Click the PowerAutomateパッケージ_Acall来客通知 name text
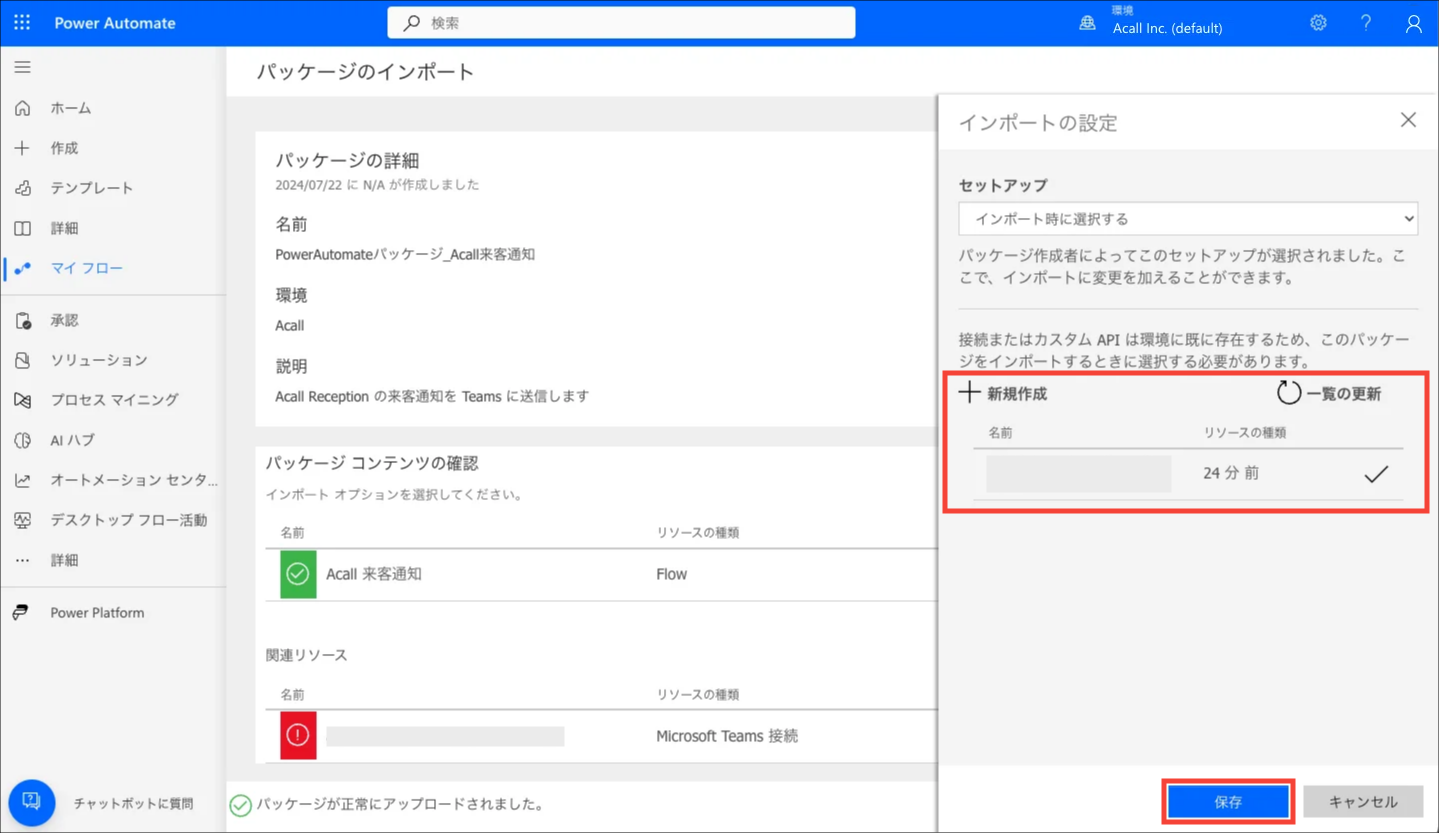The height and width of the screenshot is (833, 1439). pyautogui.click(x=405, y=254)
